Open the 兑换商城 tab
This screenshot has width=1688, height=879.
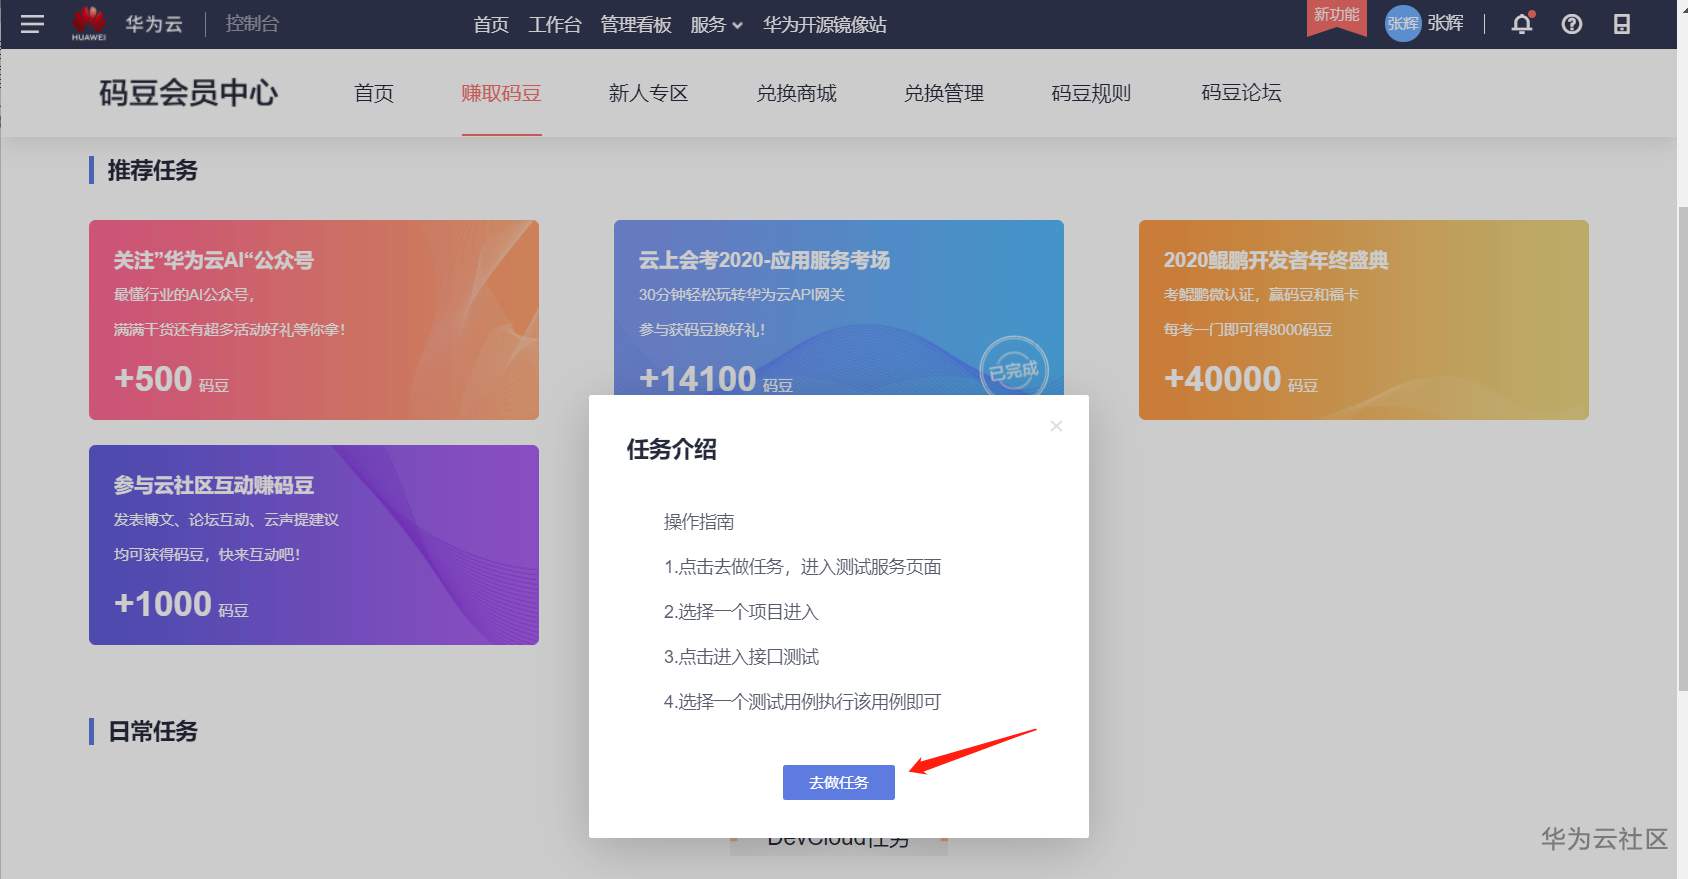(796, 93)
